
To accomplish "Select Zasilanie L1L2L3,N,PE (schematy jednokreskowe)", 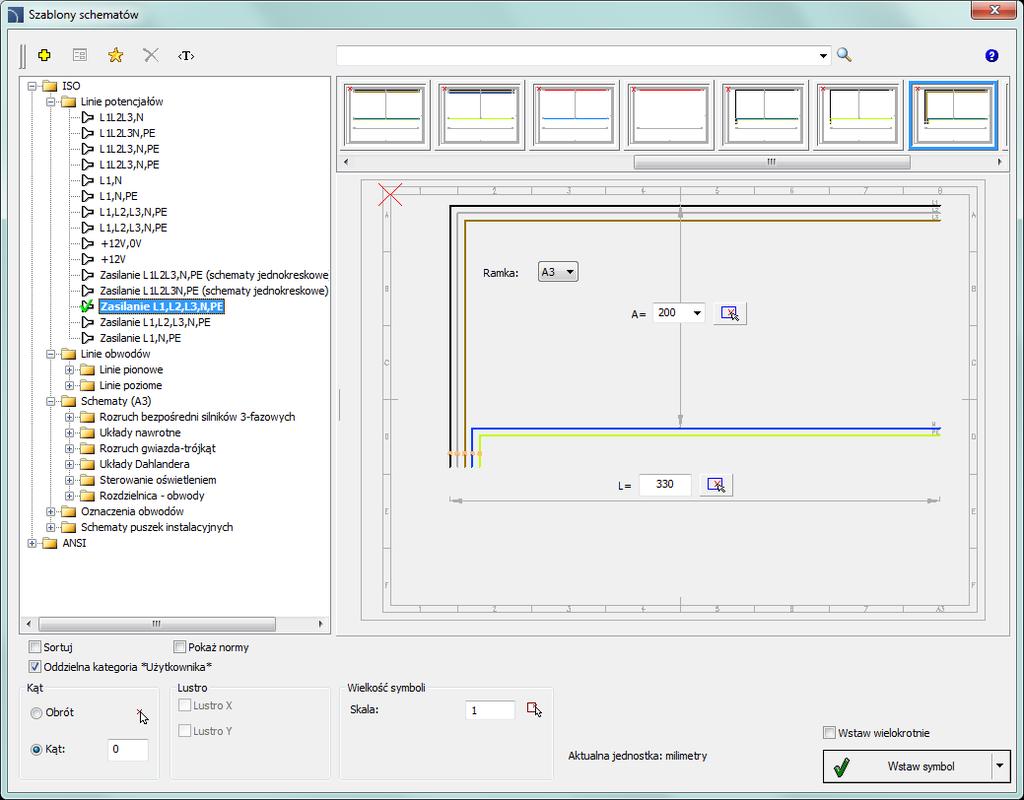I will pyautogui.click(x=214, y=275).
